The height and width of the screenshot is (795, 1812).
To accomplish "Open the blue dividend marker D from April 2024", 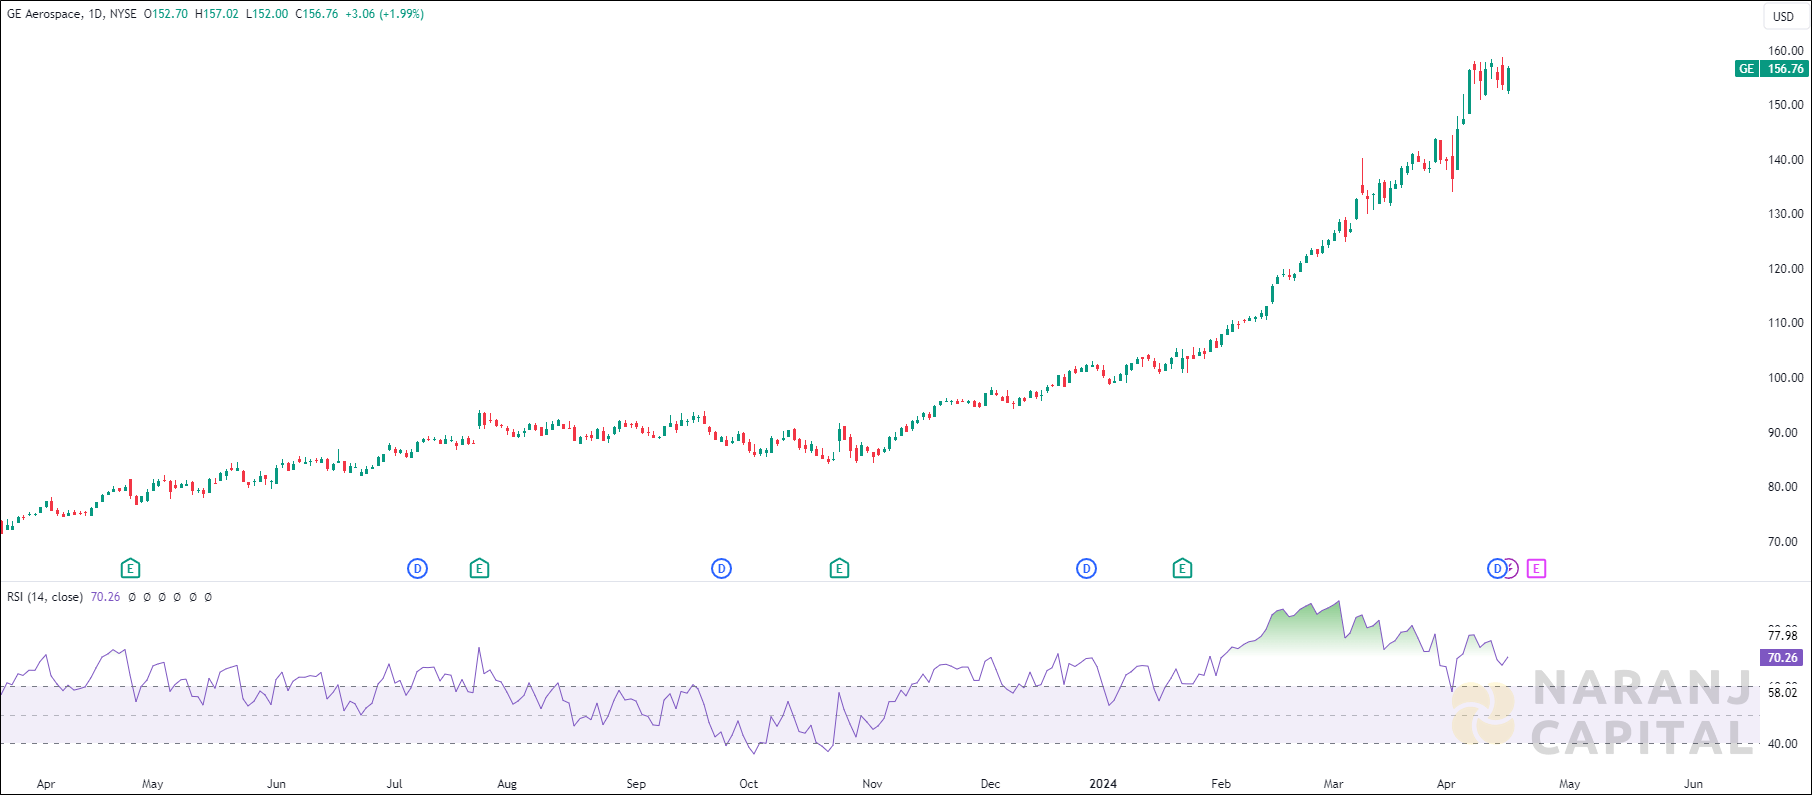I will 1496,569.
